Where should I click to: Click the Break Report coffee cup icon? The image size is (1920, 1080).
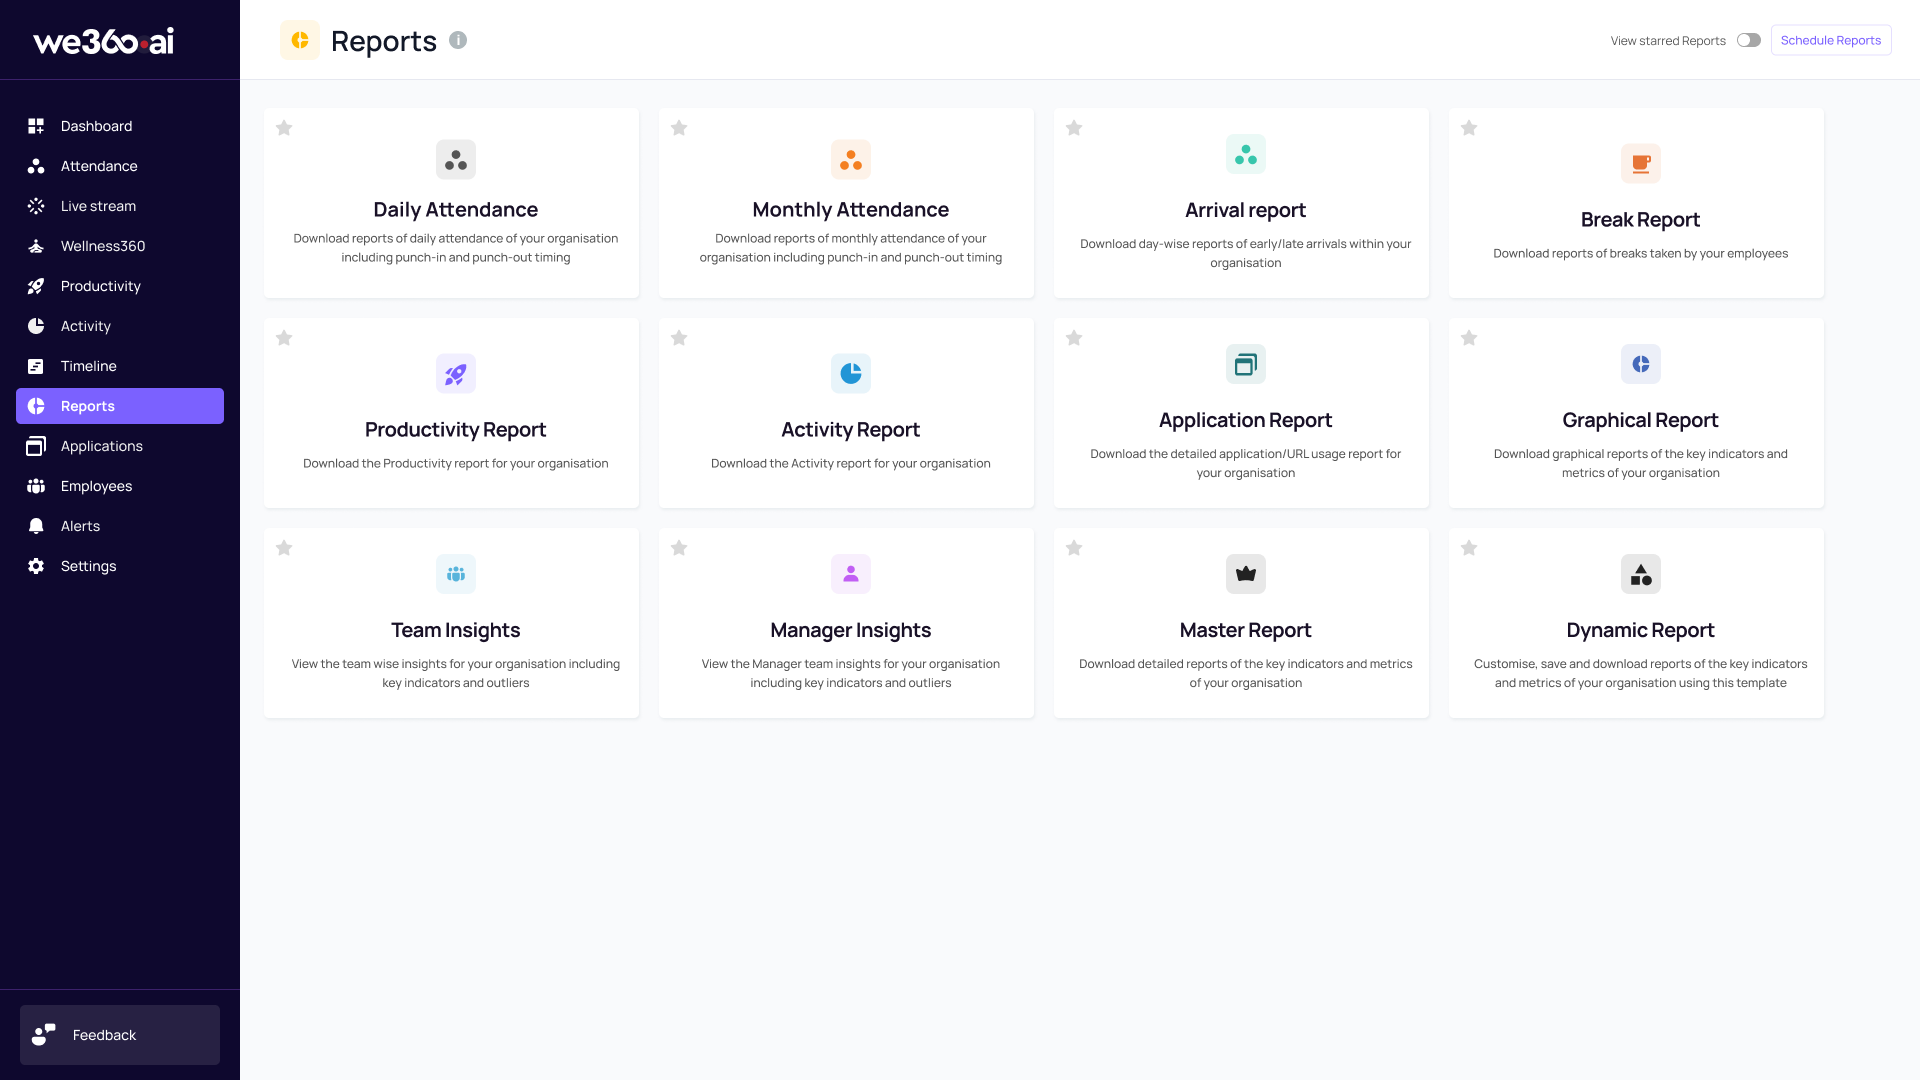tap(1641, 164)
